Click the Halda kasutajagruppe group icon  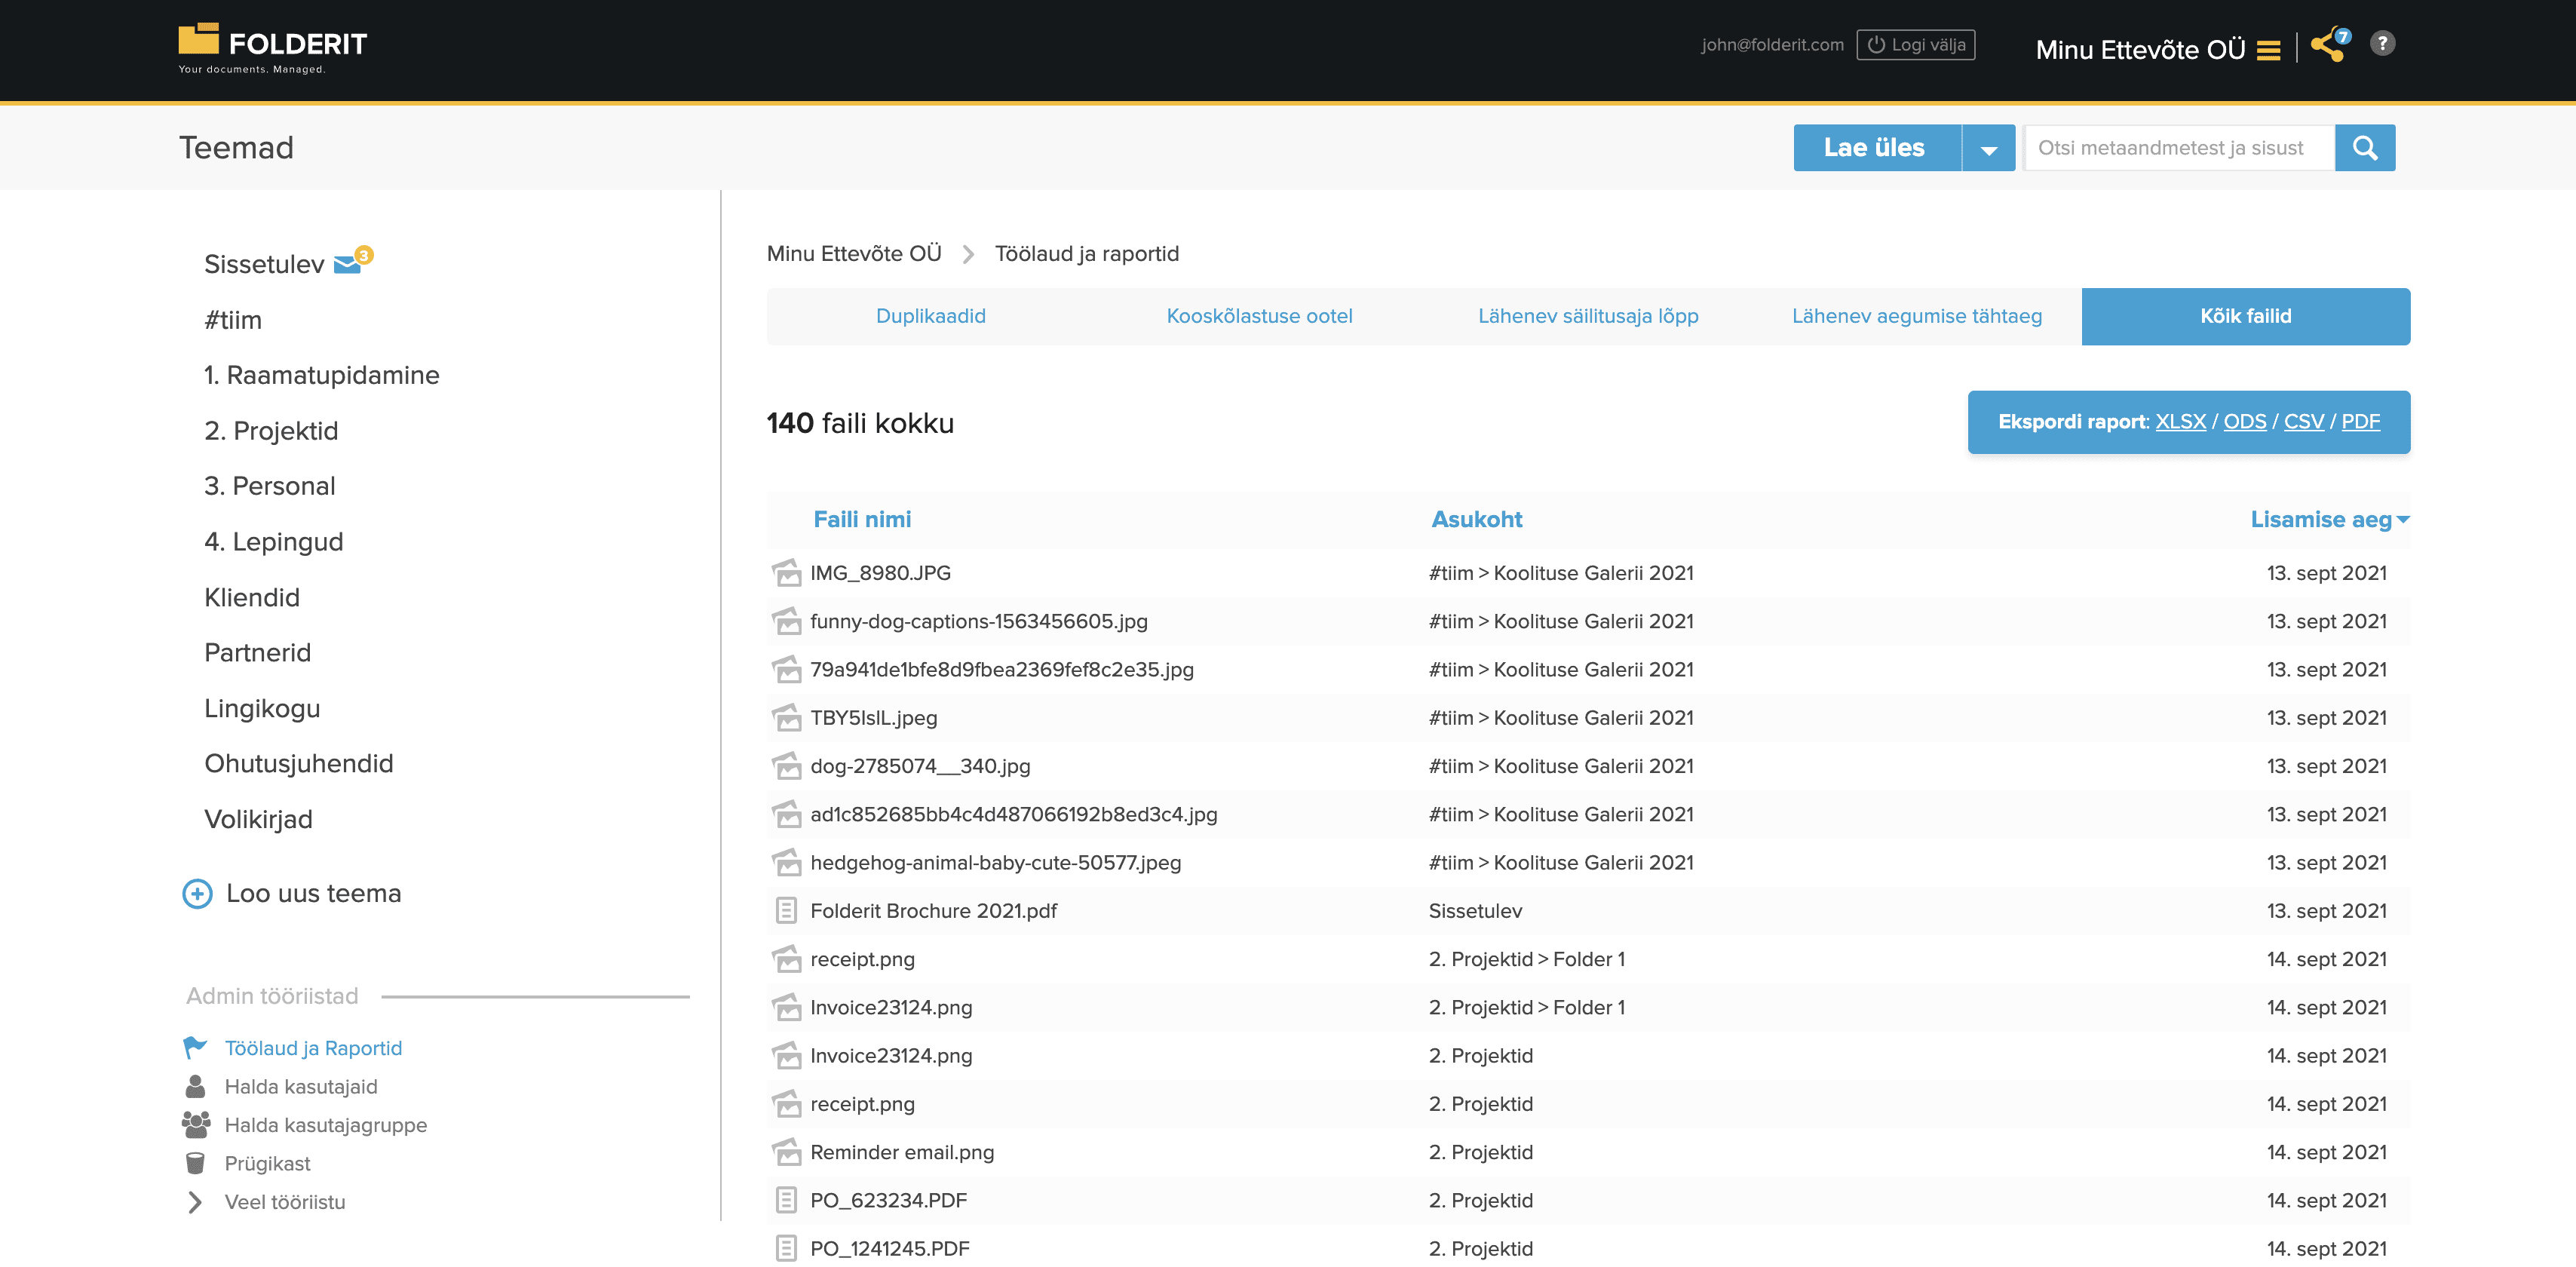click(x=196, y=1124)
